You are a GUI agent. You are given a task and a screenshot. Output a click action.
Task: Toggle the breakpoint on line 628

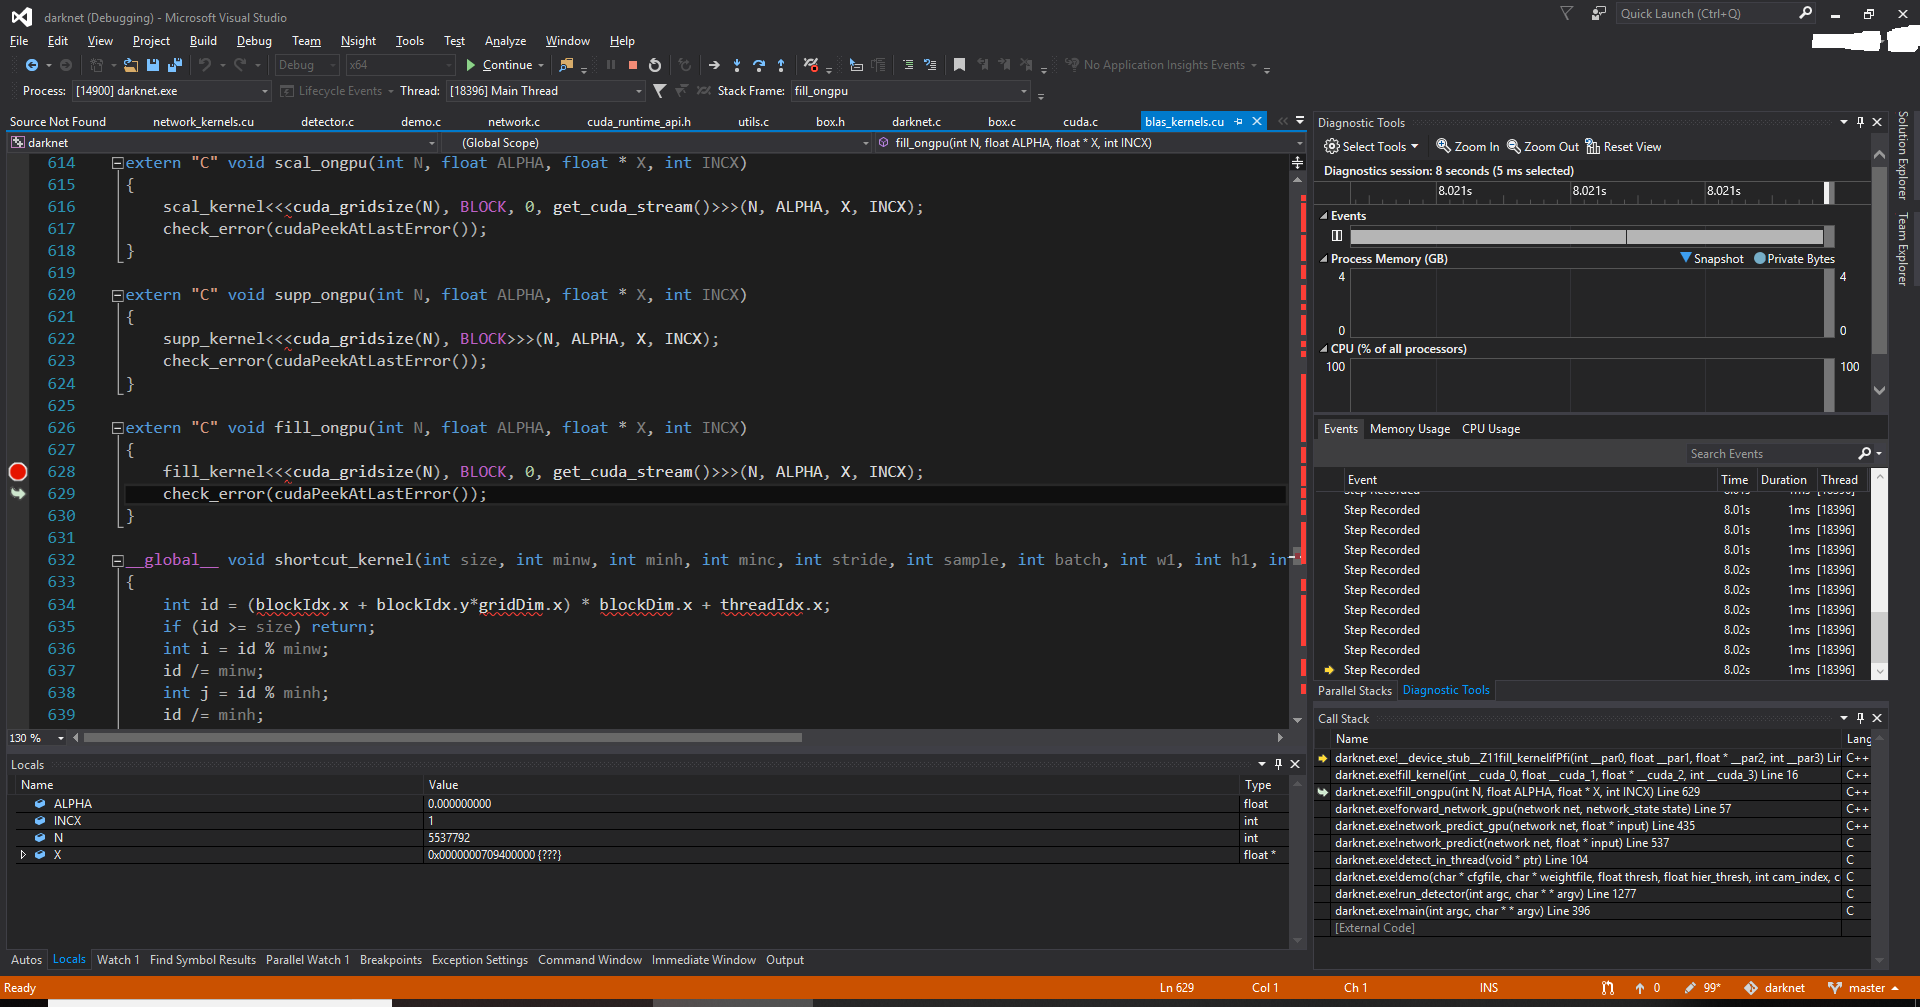tap(18, 472)
